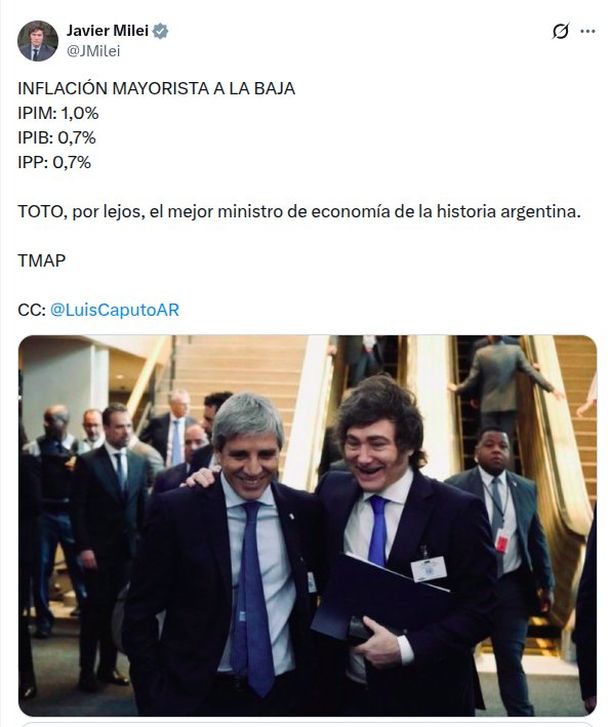Image resolution: width=610 pixels, height=727 pixels.
Task: Click the sentence starting with TOTO, por lejos
Action: pos(299,211)
